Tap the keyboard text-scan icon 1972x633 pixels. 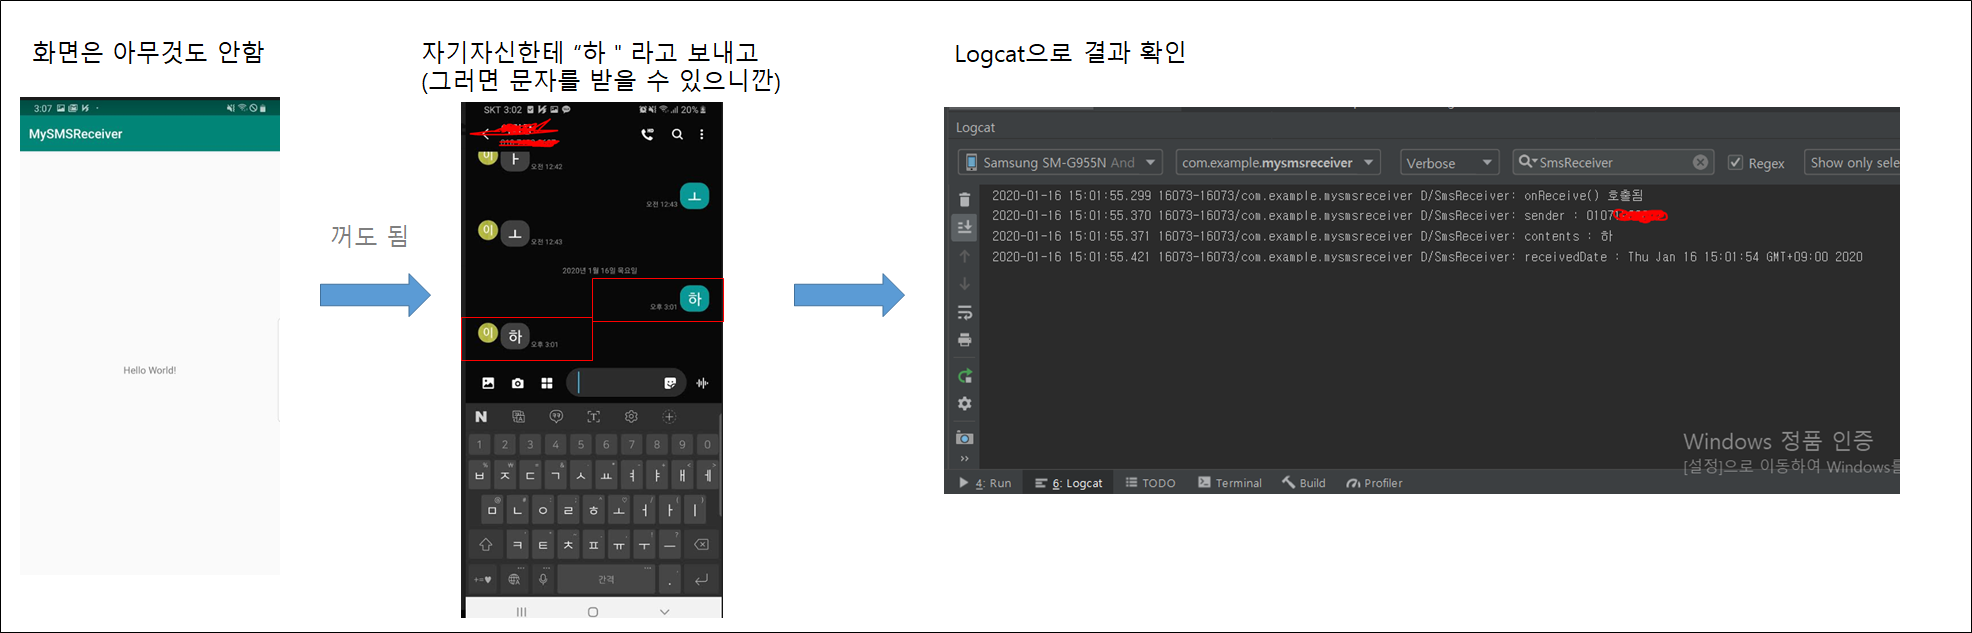(594, 417)
